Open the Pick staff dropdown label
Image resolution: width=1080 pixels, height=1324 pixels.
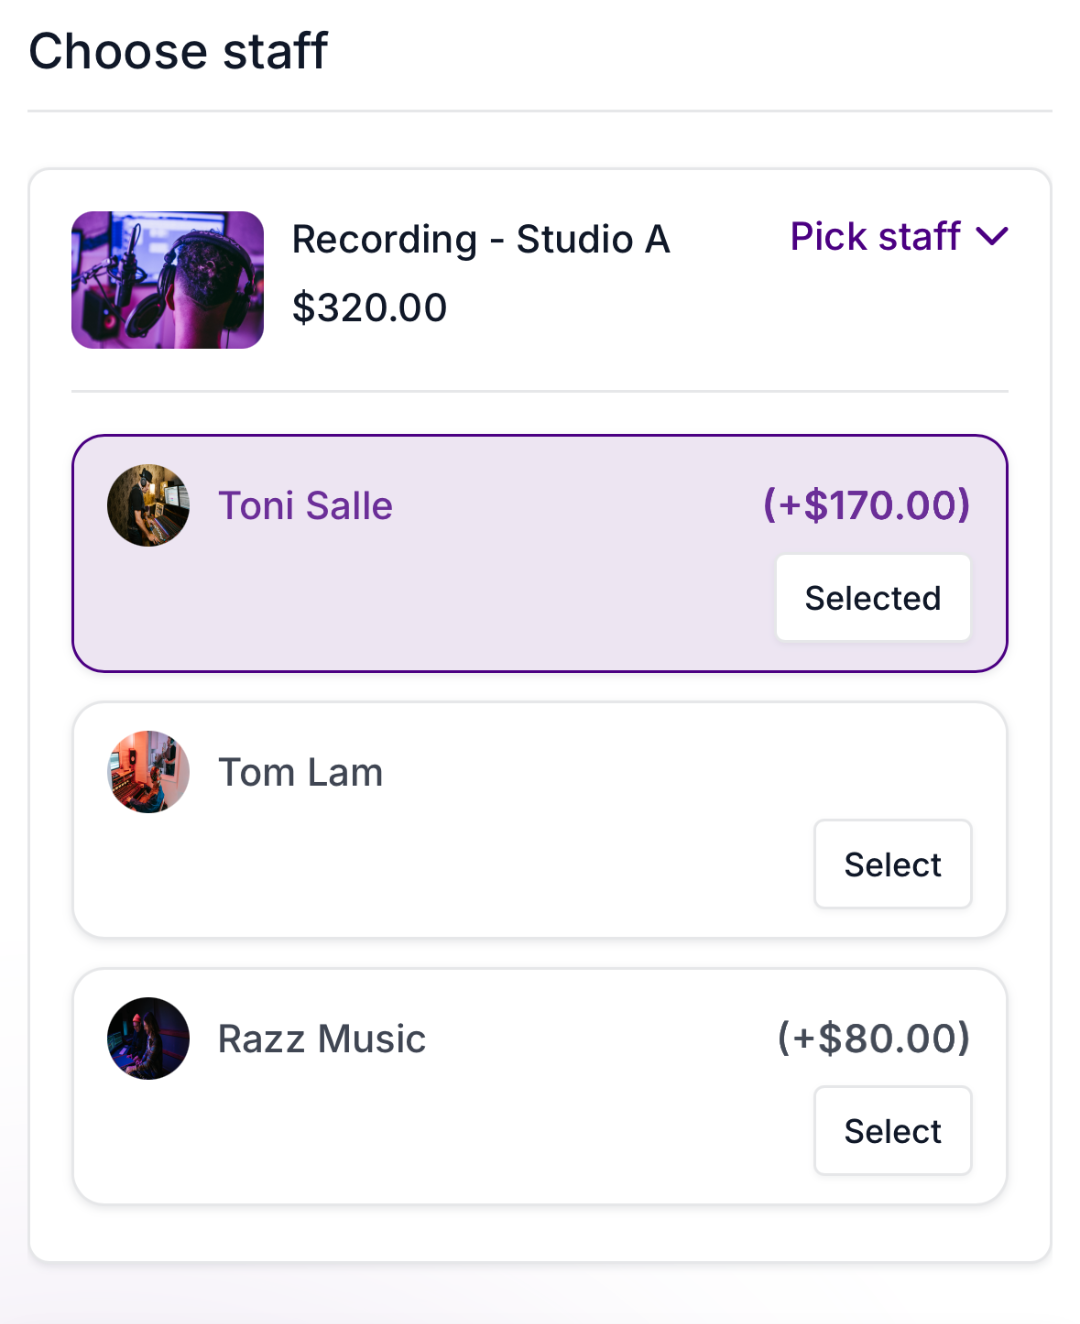pos(875,237)
